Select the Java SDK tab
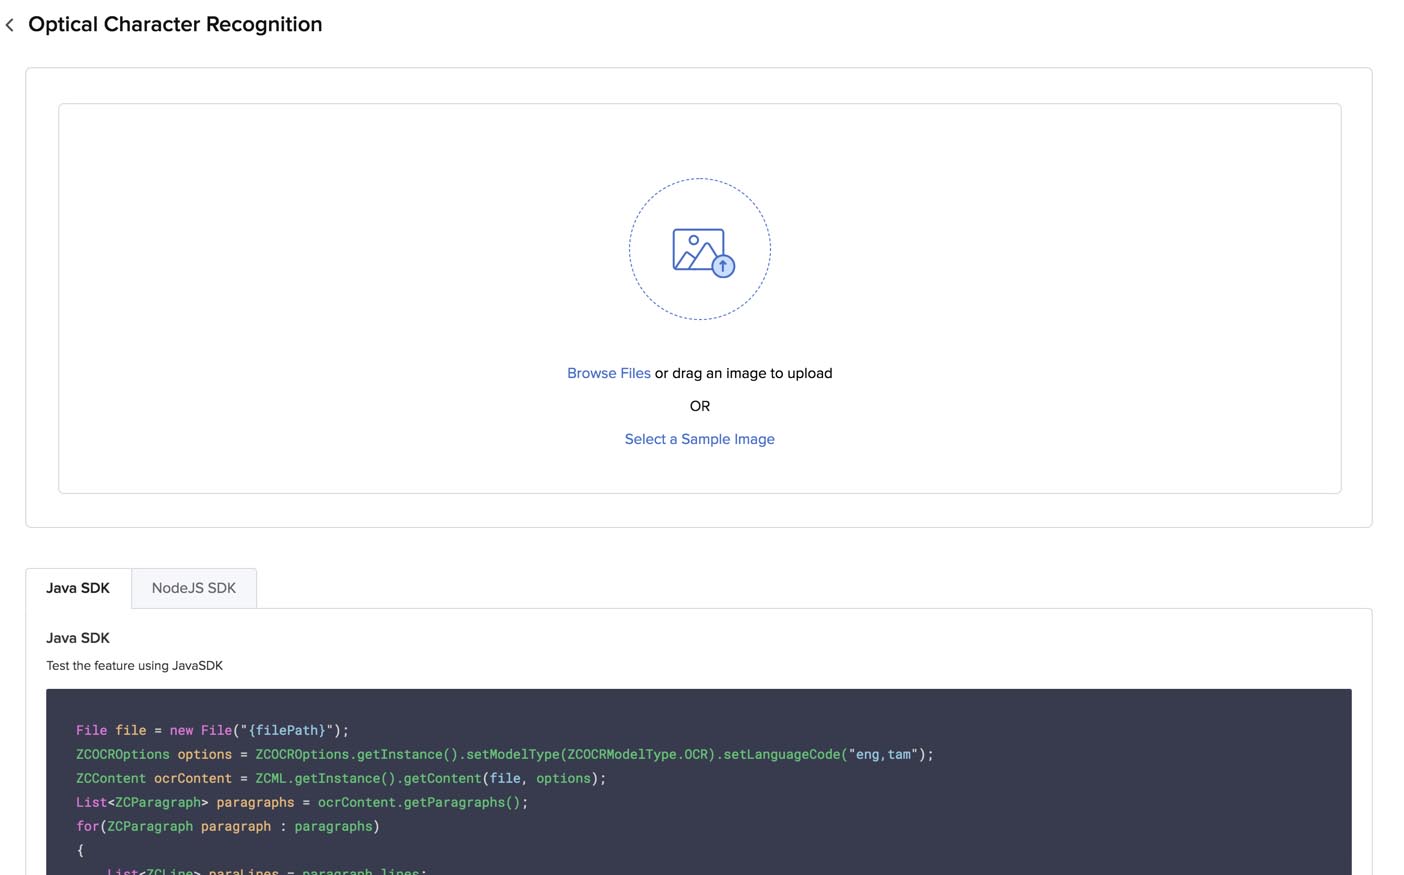 pyautogui.click(x=78, y=588)
